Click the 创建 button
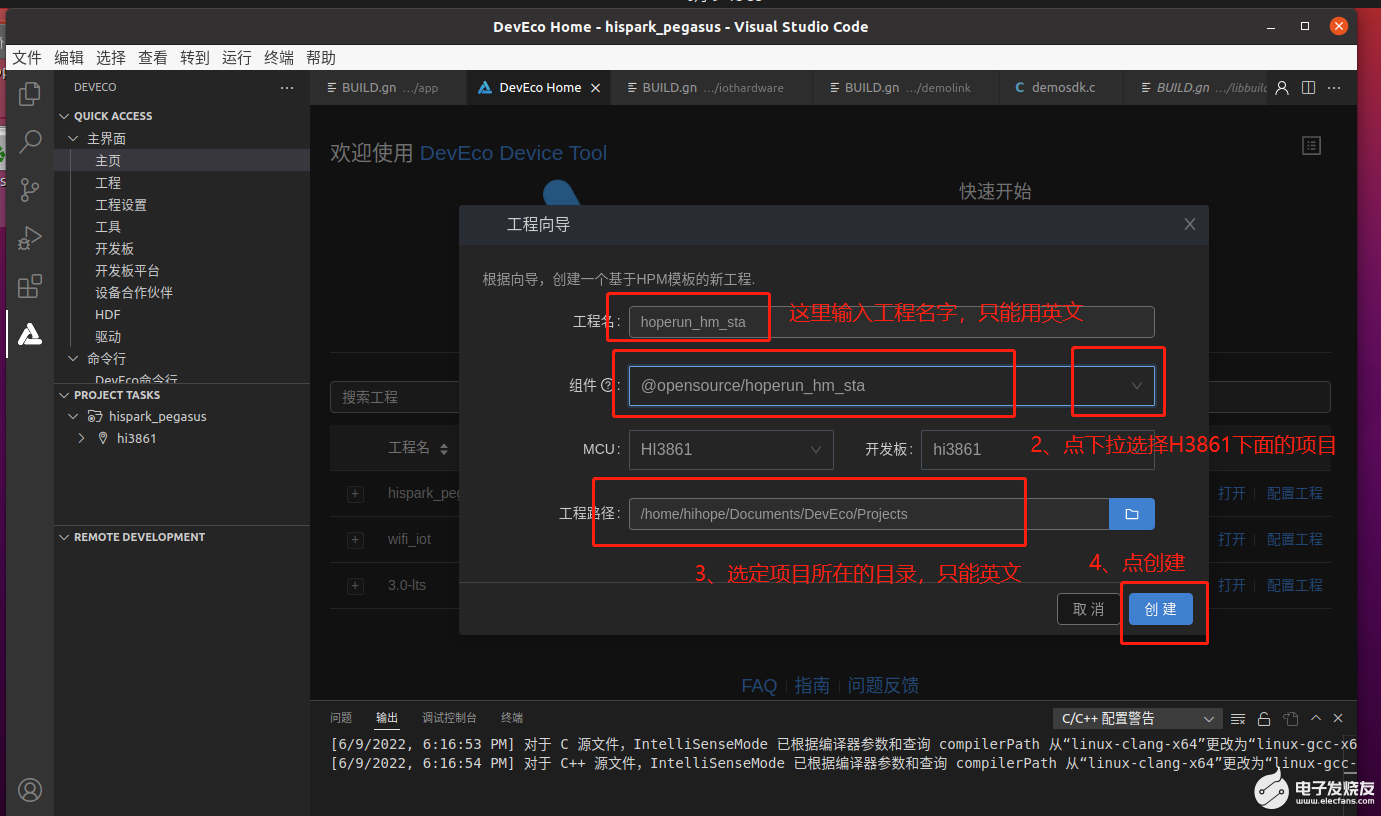 coord(1161,609)
